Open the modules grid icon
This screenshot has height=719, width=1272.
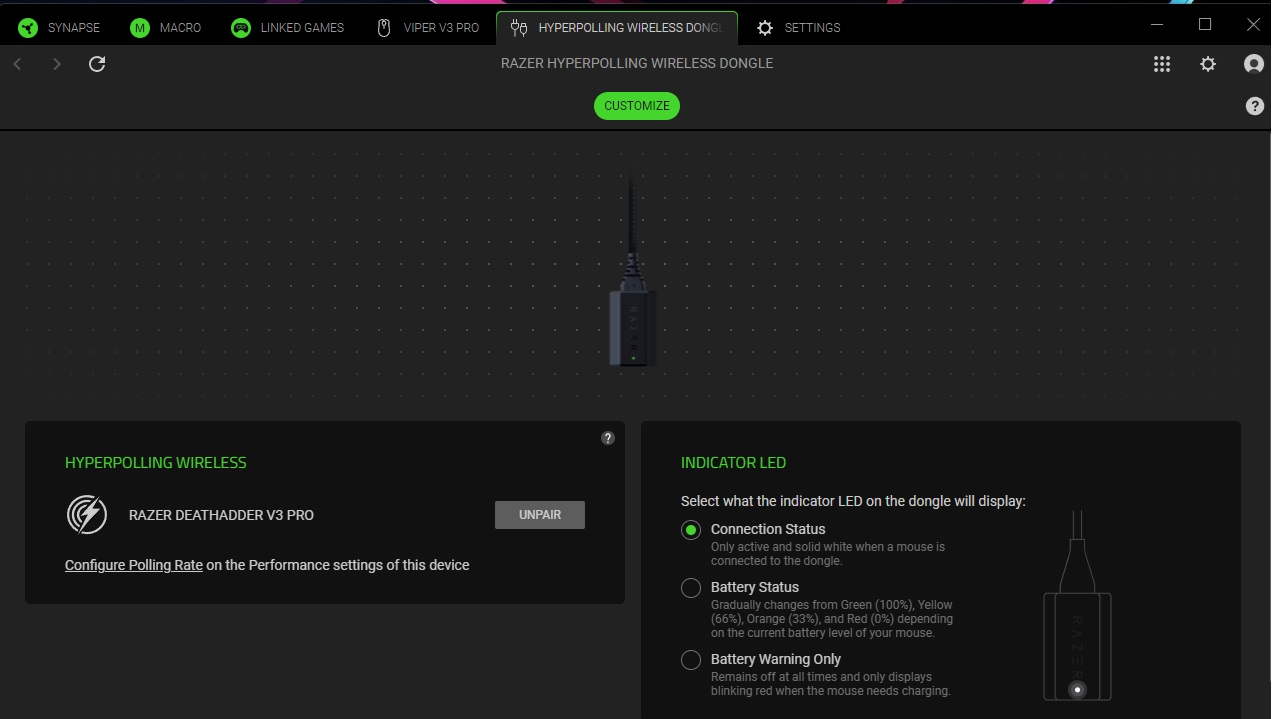pyautogui.click(x=1162, y=64)
